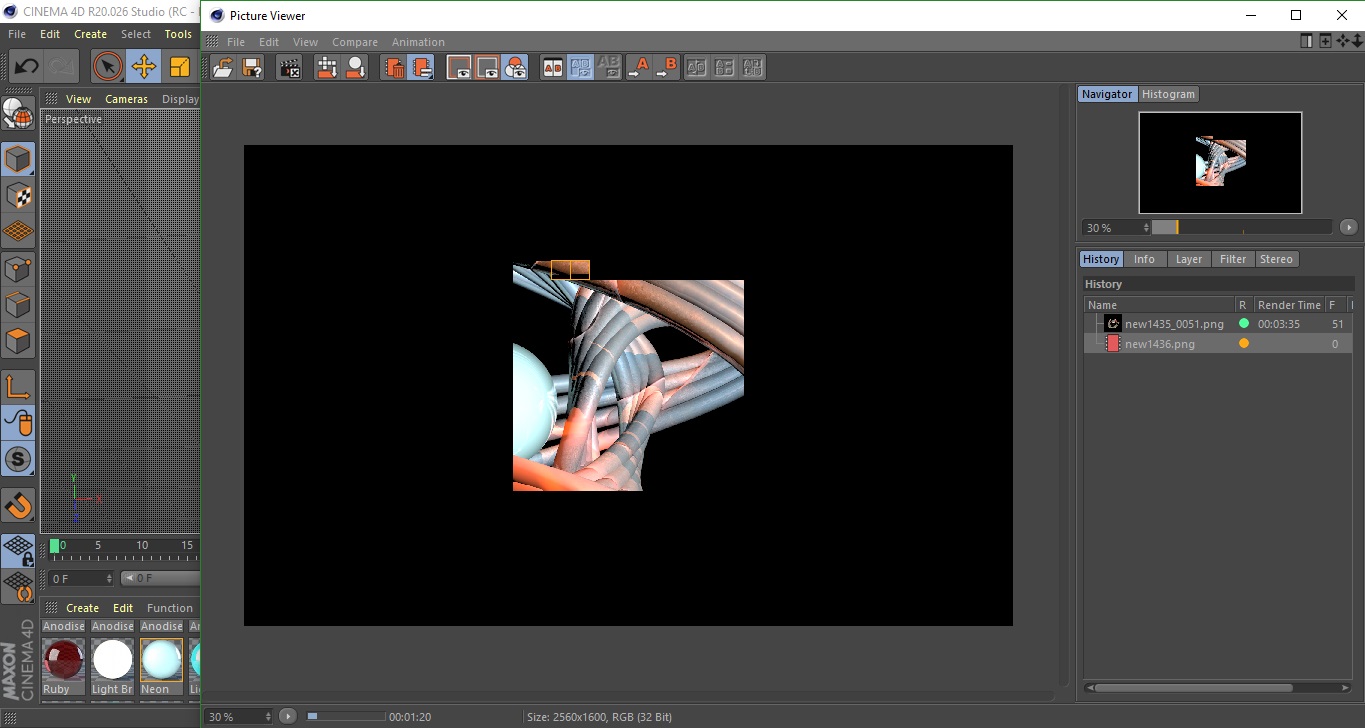Click the Open file icon in Picture Viewer
The height and width of the screenshot is (728, 1365).
pyautogui.click(x=223, y=68)
